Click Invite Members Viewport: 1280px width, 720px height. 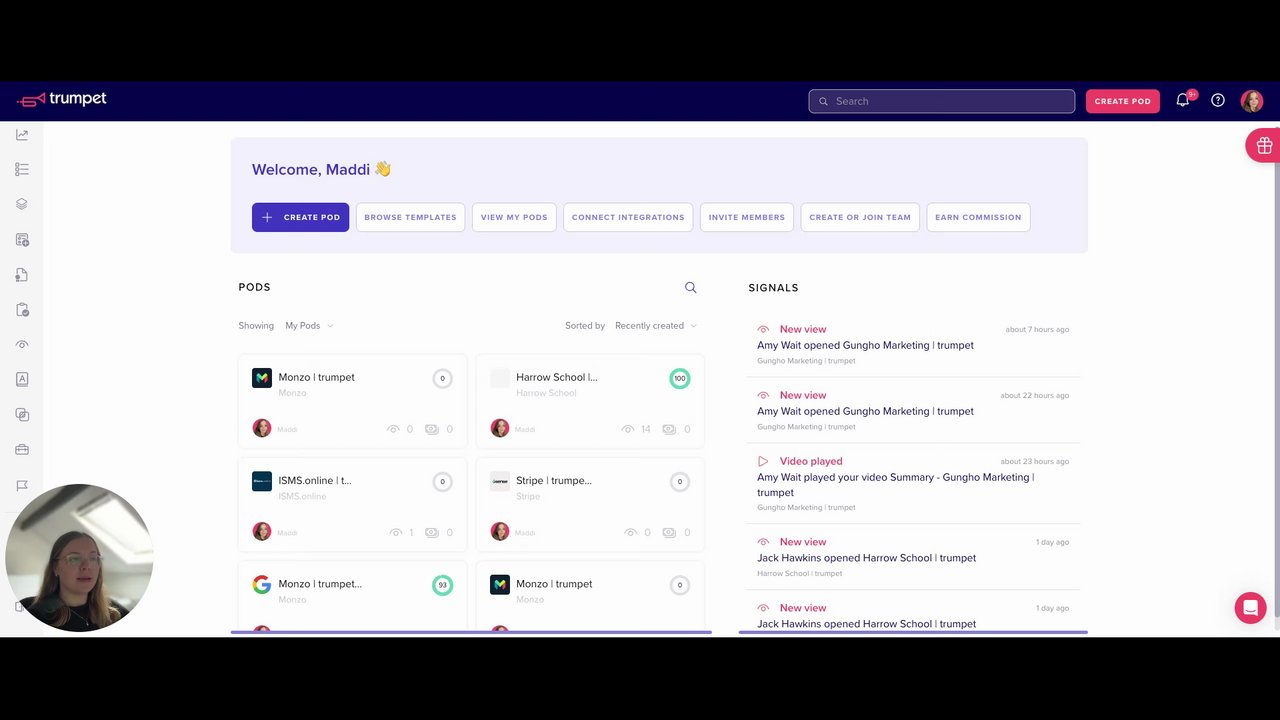(x=747, y=217)
